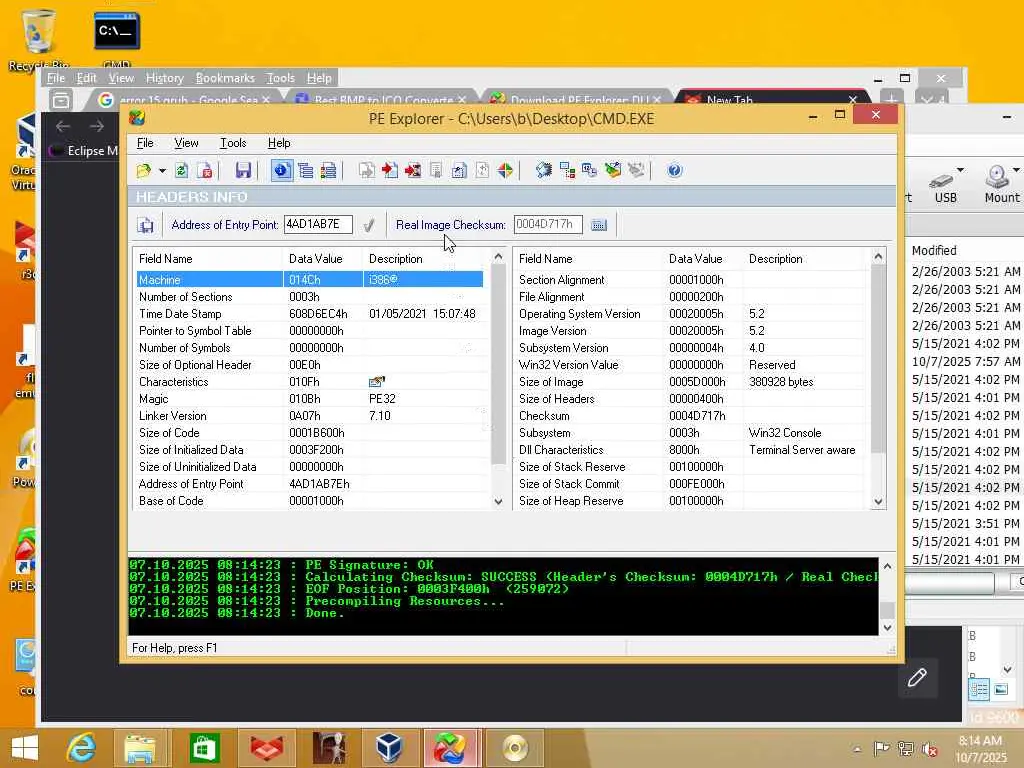This screenshot has height=768, width=1024.
Task: Click the Characteristics row flag icon
Action: click(x=377, y=381)
